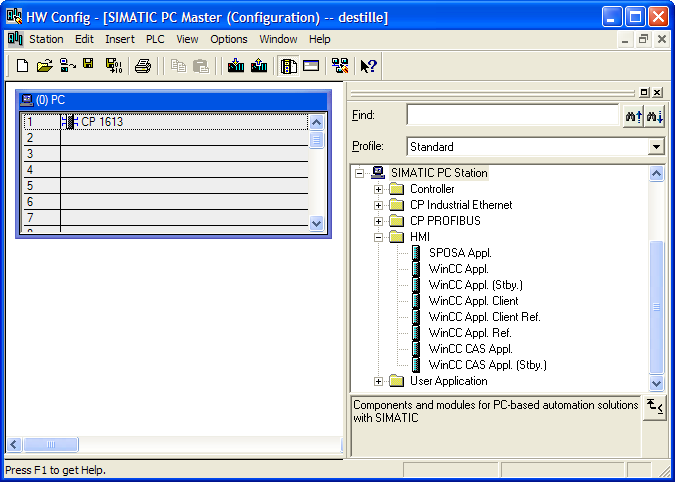Click the Save and Compile icon
Screen dimensions: 675x482
pos(114,66)
